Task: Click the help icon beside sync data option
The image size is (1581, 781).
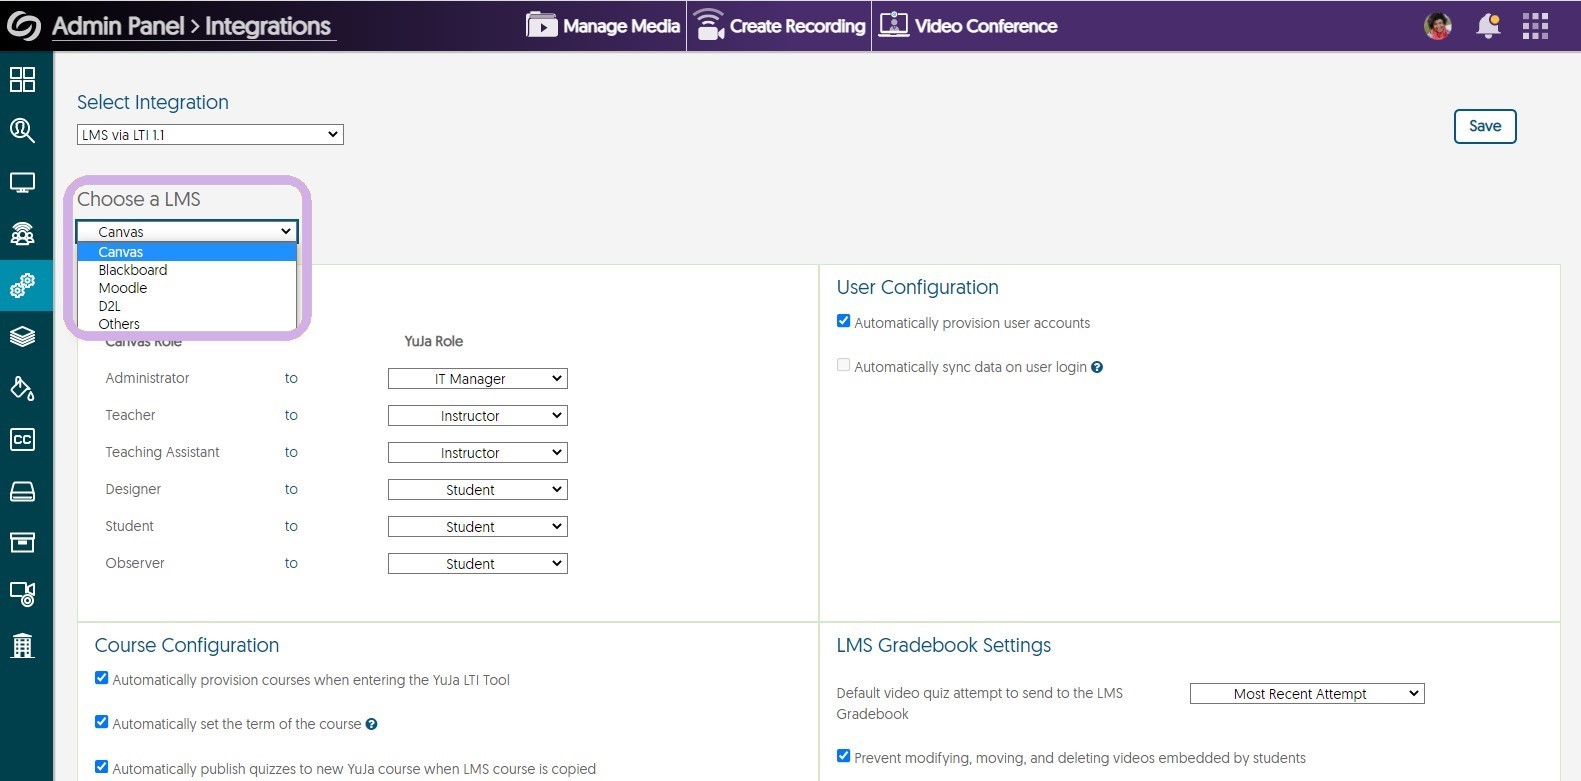Action: [x=1097, y=367]
